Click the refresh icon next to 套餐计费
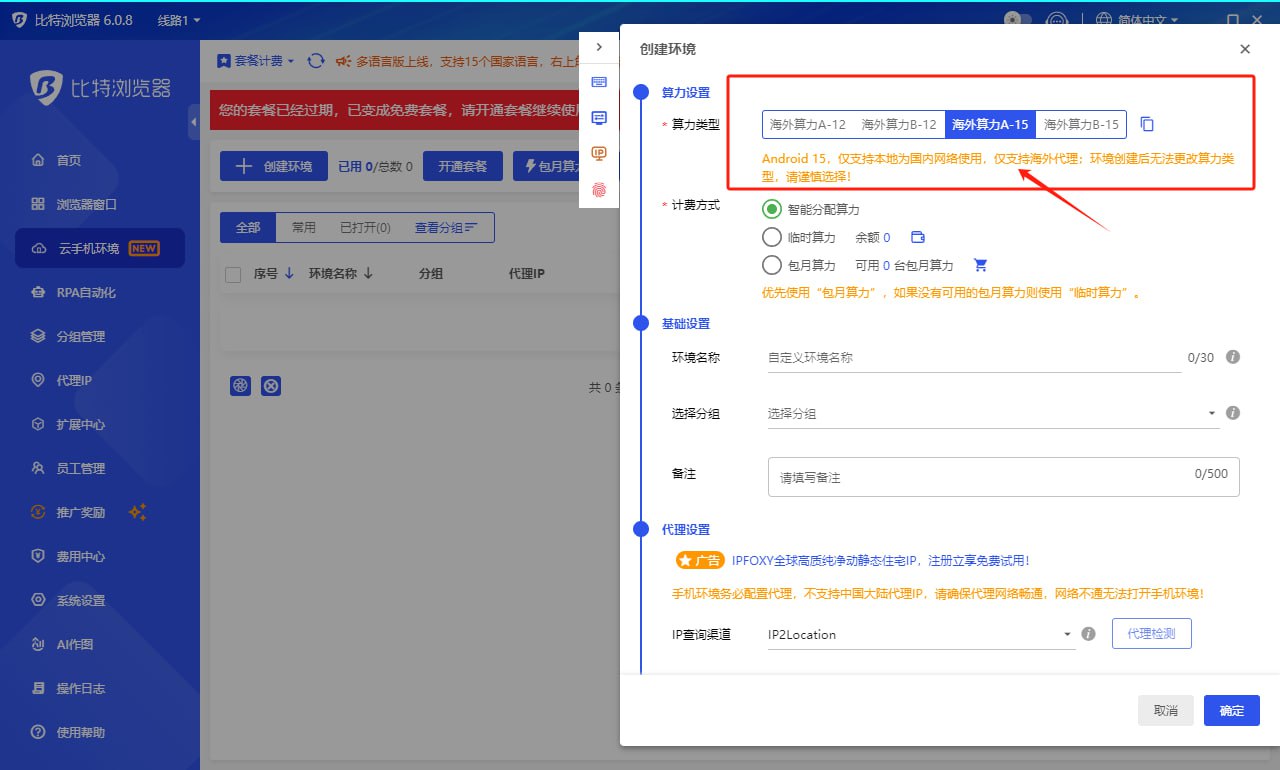 click(x=316, y=61)
